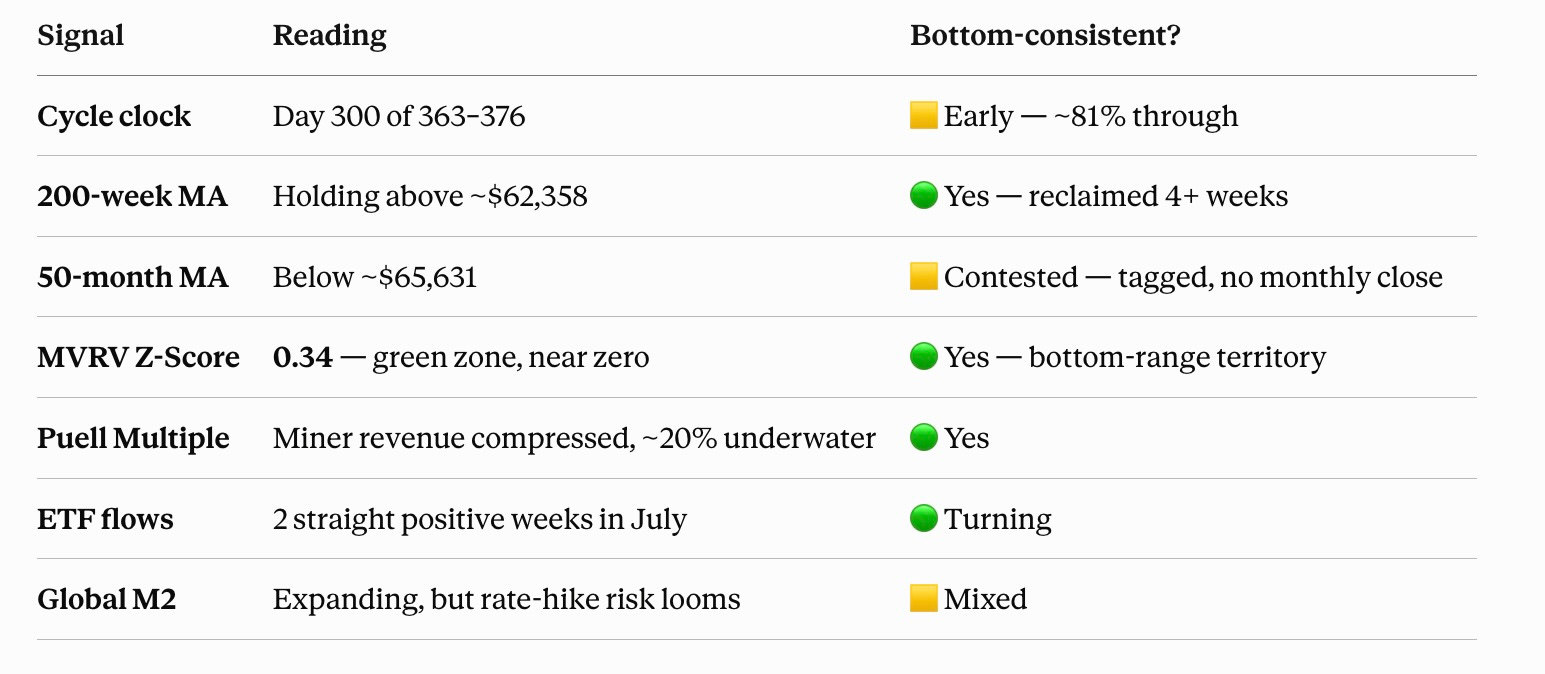The width and height of the screenshot is (1545, 674).
Task: Select the Cycle clock row label
Action: 114,117
